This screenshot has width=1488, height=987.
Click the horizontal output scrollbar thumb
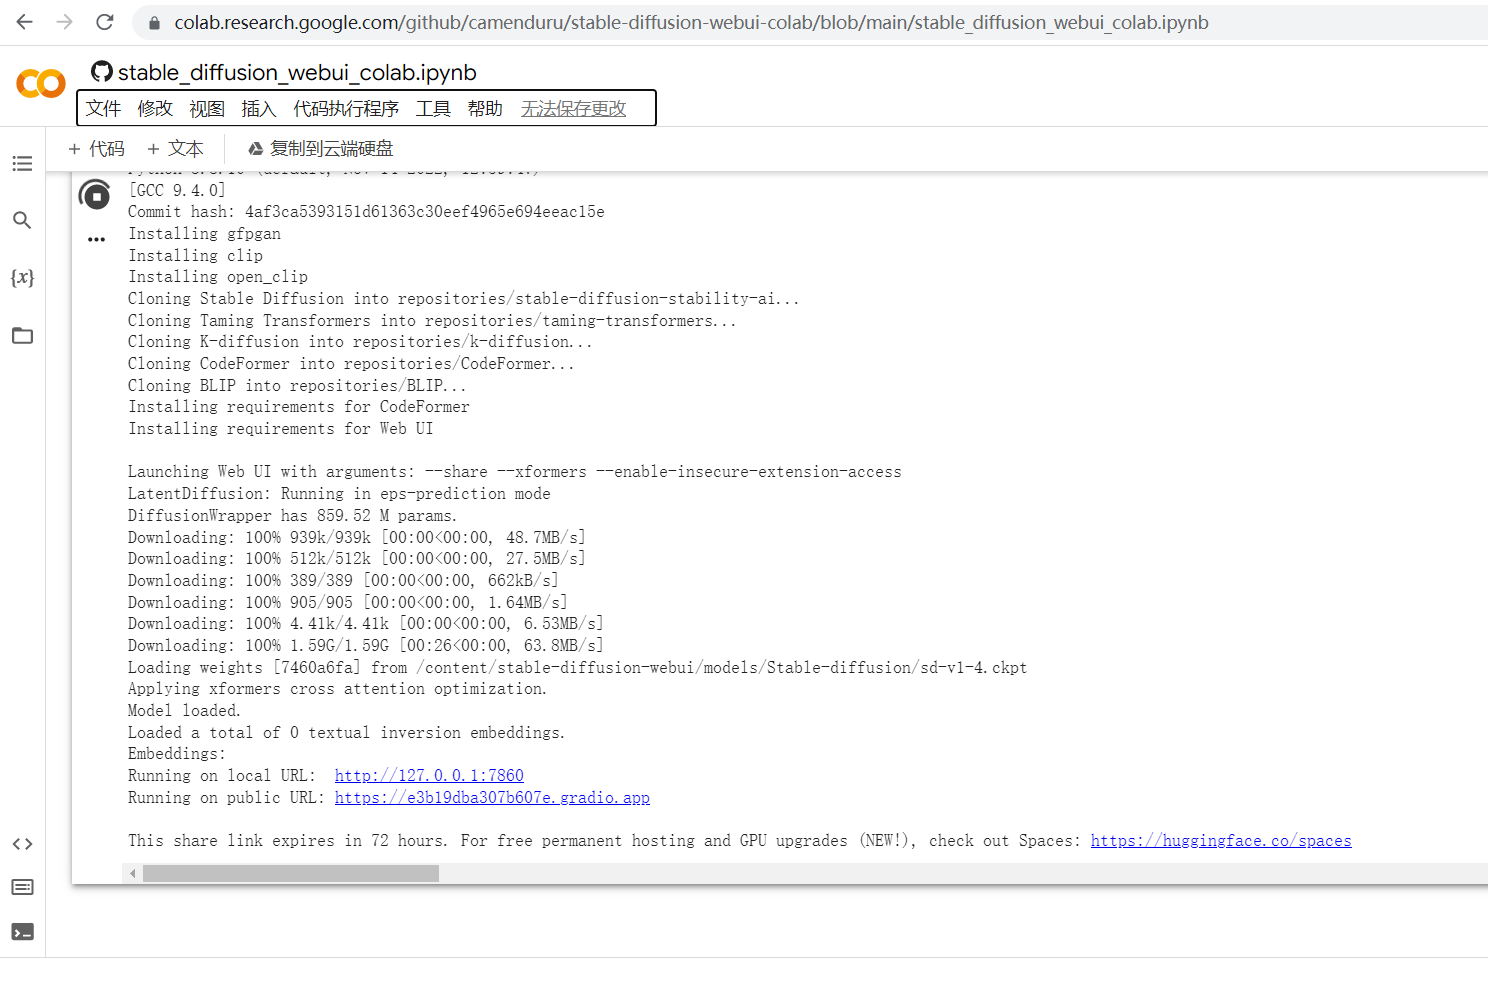coord(291,874)
